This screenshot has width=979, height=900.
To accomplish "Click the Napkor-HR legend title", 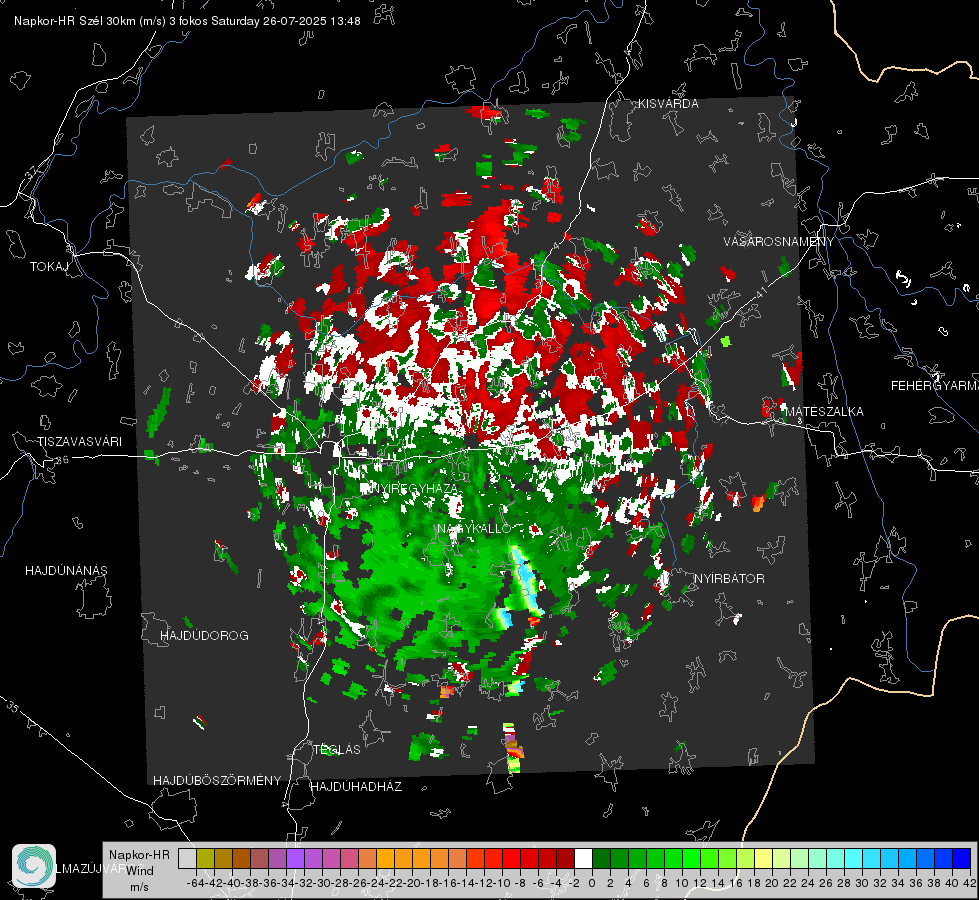I will tap(139, 854).
